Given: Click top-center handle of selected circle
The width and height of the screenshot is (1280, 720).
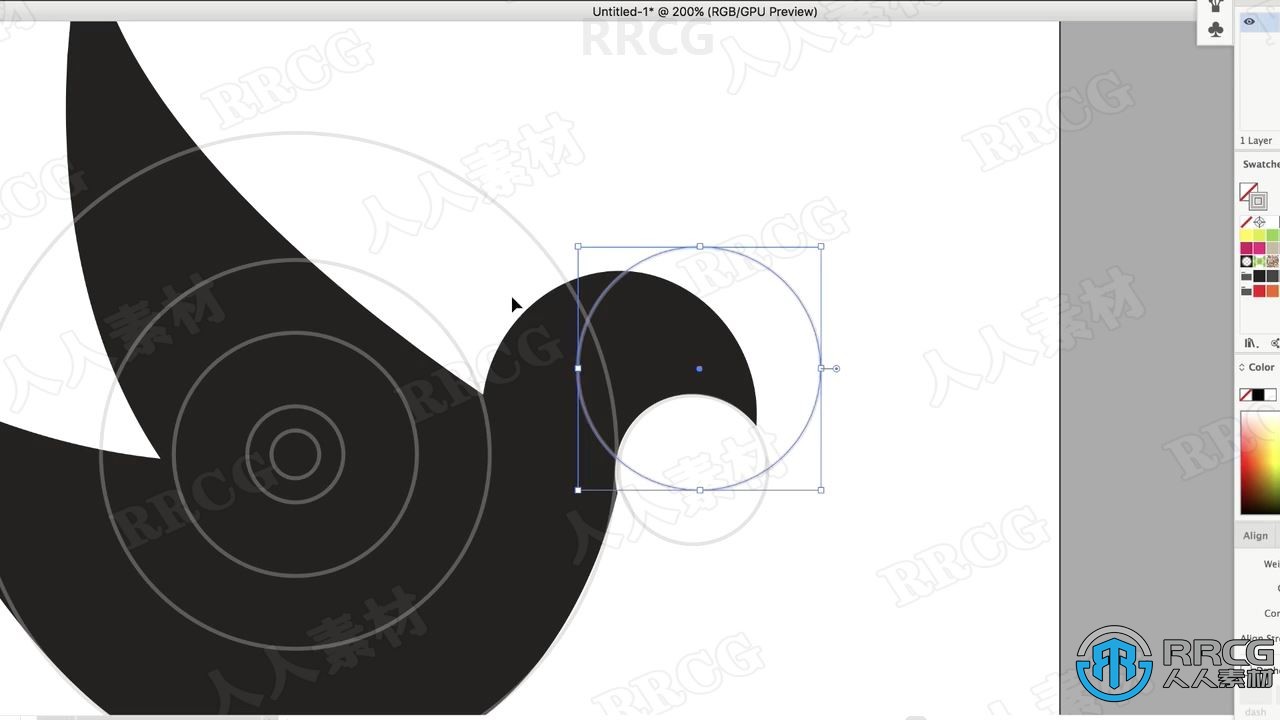Looking at the screenshot, I should coord(700,246).
